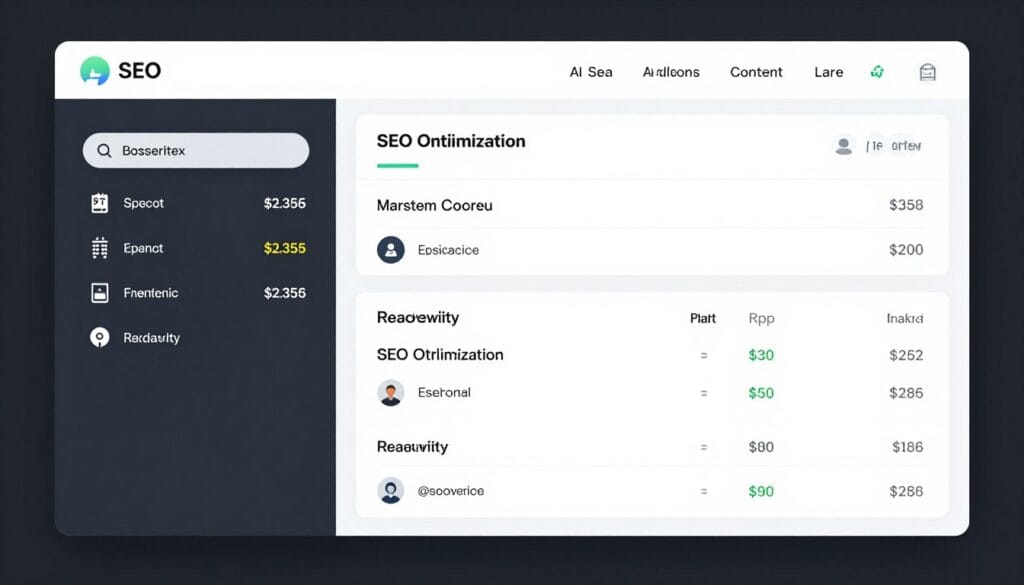Screen dimensions: 1024x585
Task: Click the Rerdauity sidebar icon
Action: pos(99,338)
